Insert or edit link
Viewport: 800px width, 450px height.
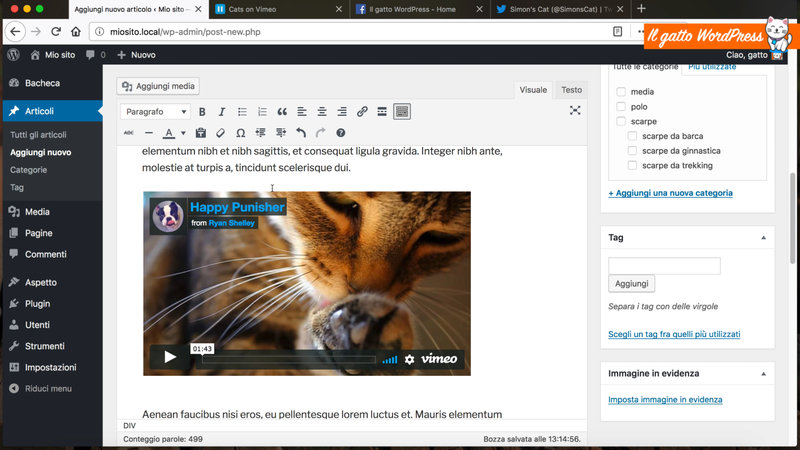click(362, 112)
